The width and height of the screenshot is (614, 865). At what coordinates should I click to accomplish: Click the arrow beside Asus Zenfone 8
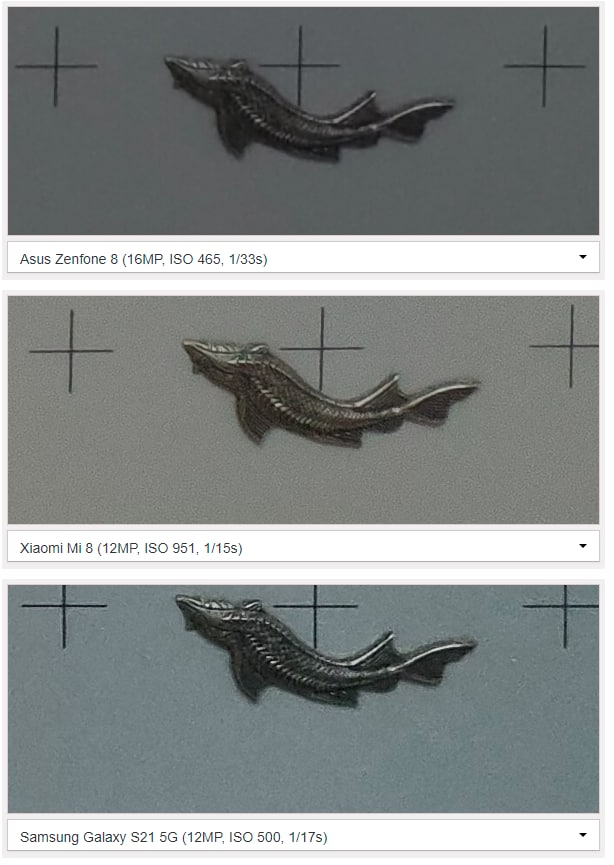click(583, 257)
